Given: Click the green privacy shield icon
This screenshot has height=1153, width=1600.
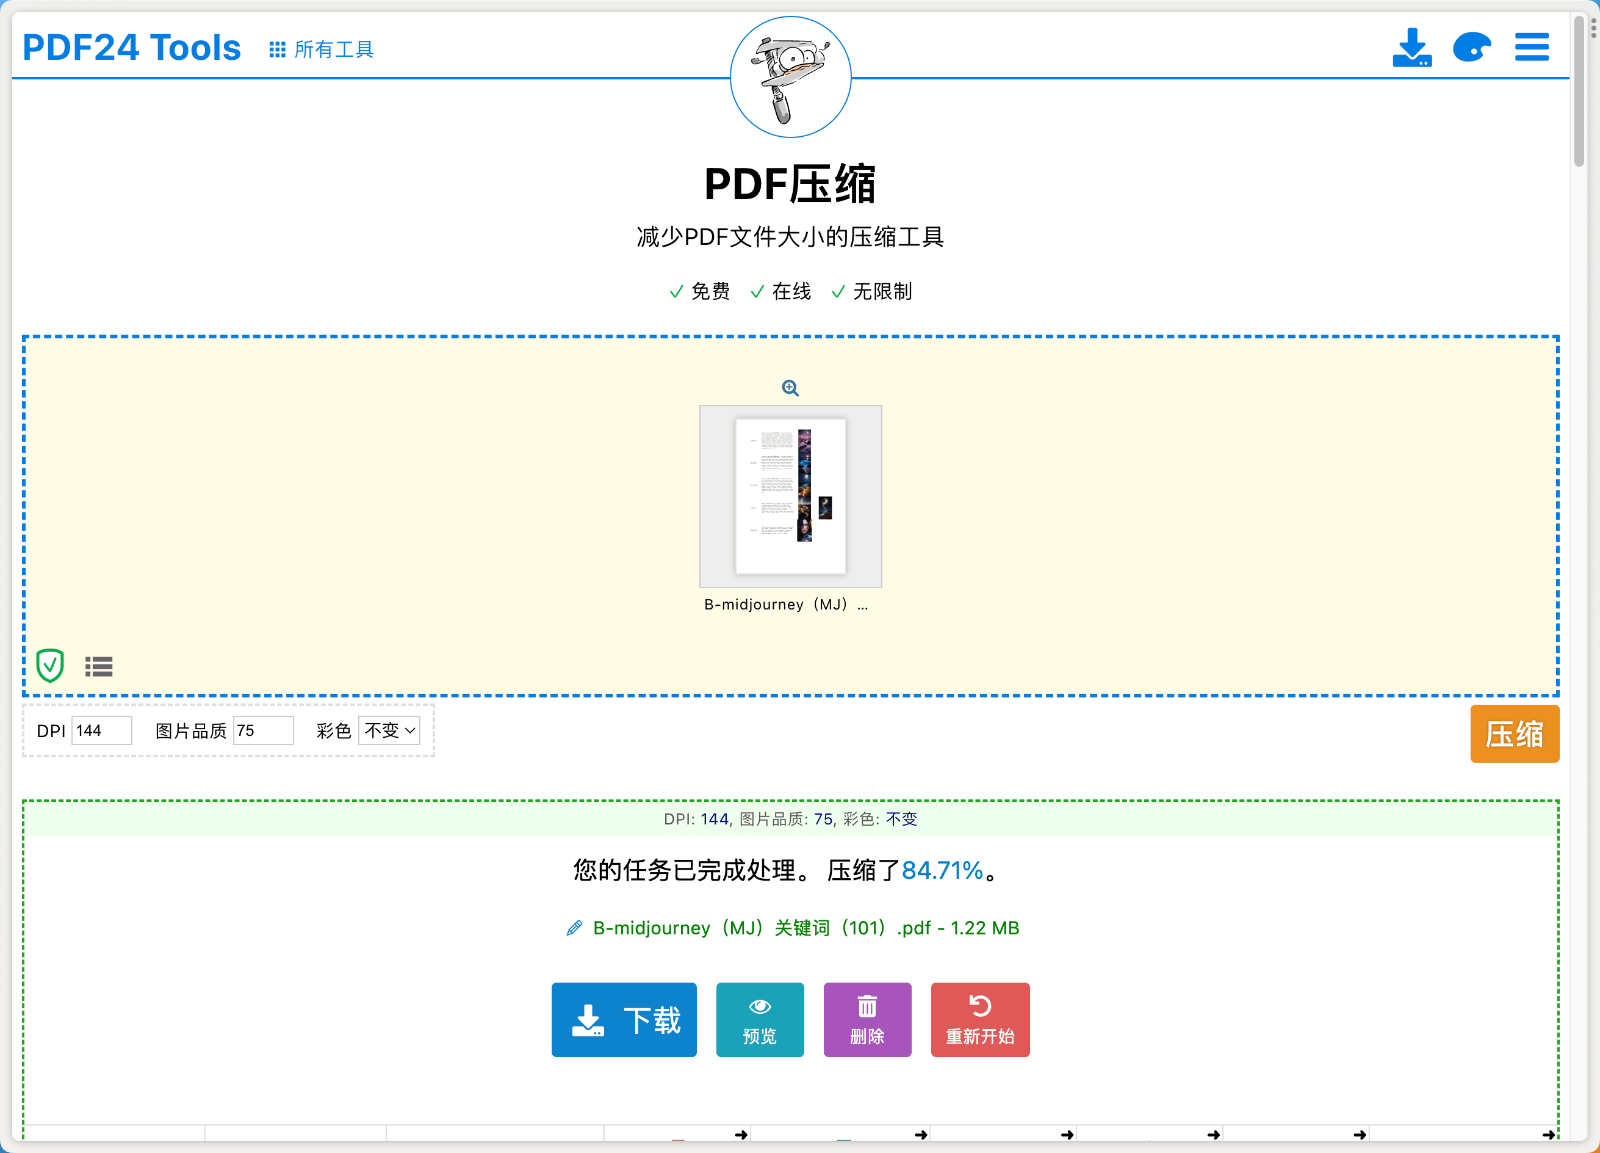Looking at the screenshot, I should [x=50, y=665].
